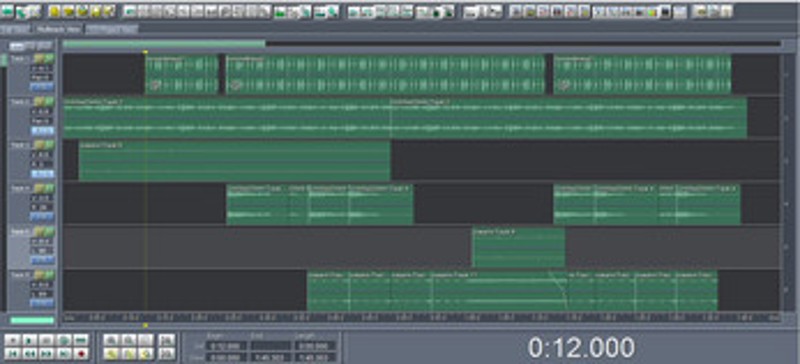Select the single long clip on Track 3
Screen dimensions: 800x364
(235, 161)
